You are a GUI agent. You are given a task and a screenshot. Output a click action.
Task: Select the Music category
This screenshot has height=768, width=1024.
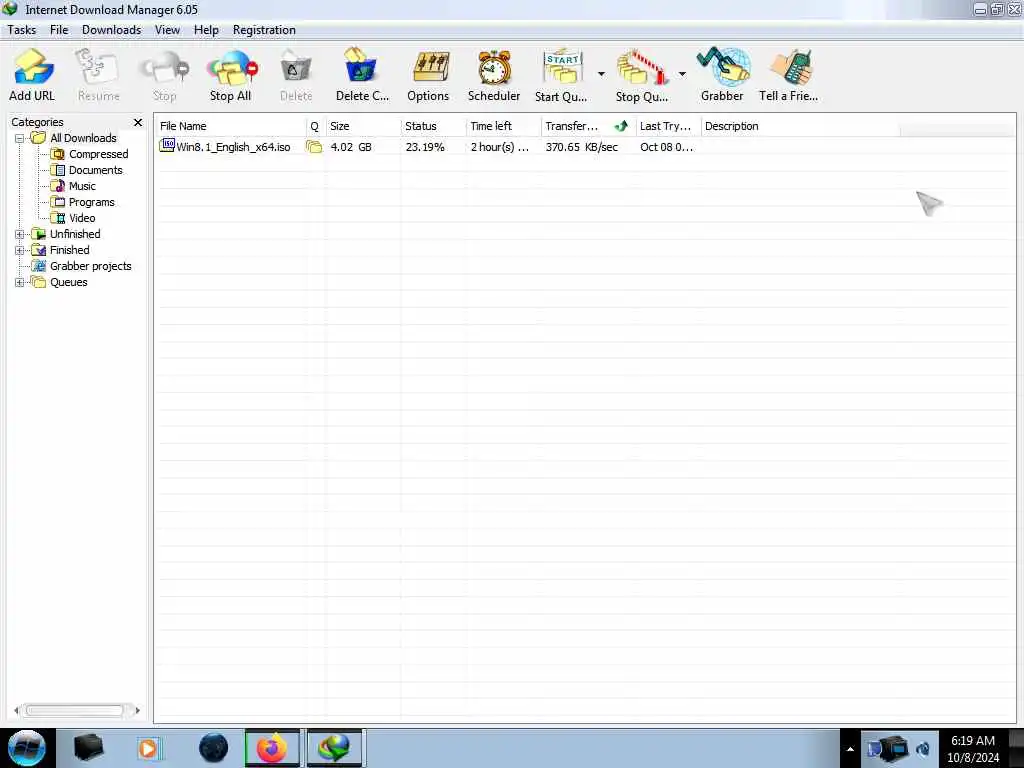(82, 186)
